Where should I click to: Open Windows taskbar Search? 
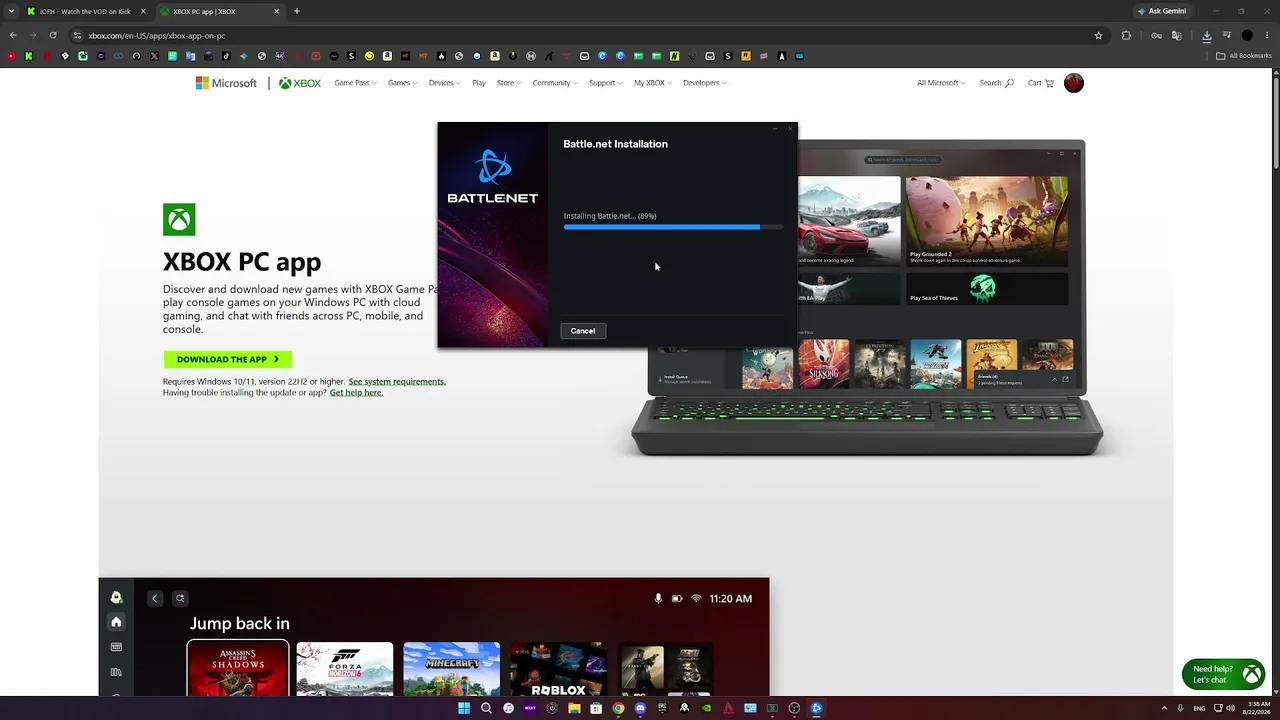click(x=486, y=708)
